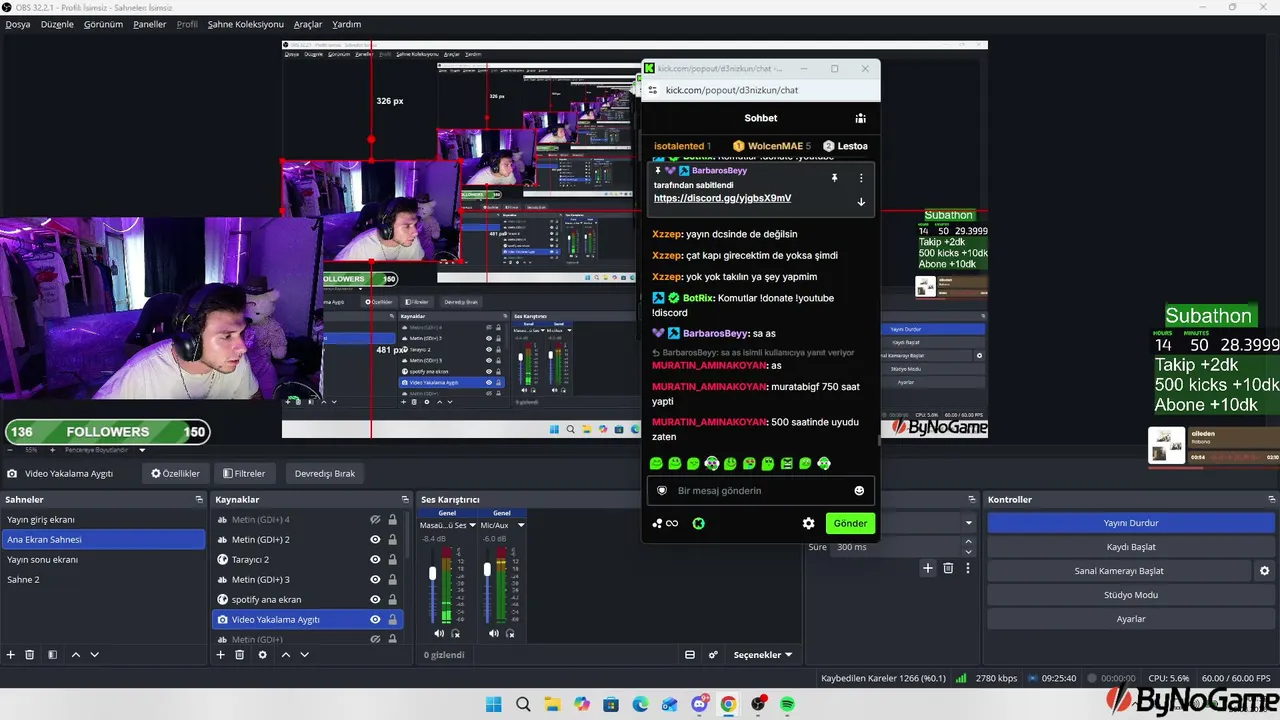Move the selected scene up
Image resolution: width=1280 pixels, height=720 pixels.
(76, 655)
